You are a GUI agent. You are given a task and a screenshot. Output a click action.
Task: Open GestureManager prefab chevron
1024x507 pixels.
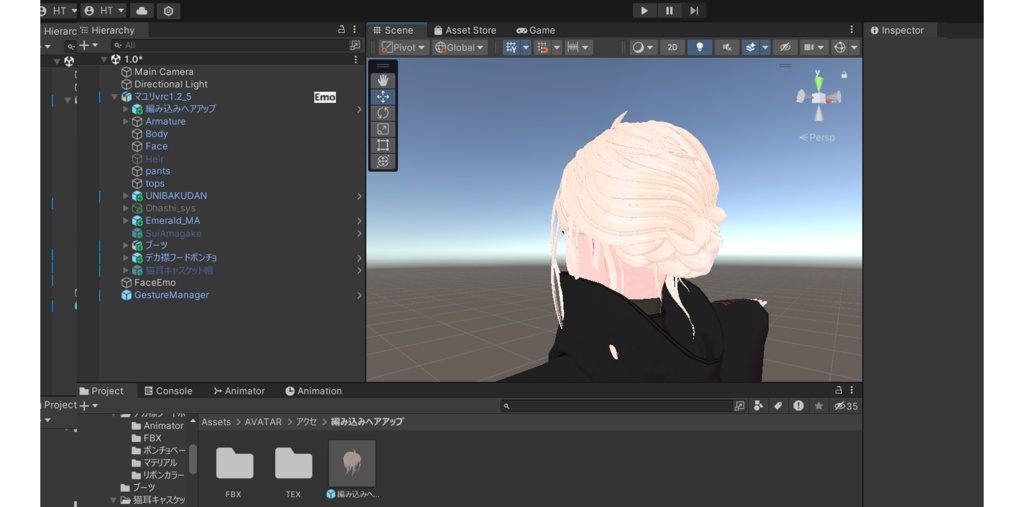[x=359, y=295]
